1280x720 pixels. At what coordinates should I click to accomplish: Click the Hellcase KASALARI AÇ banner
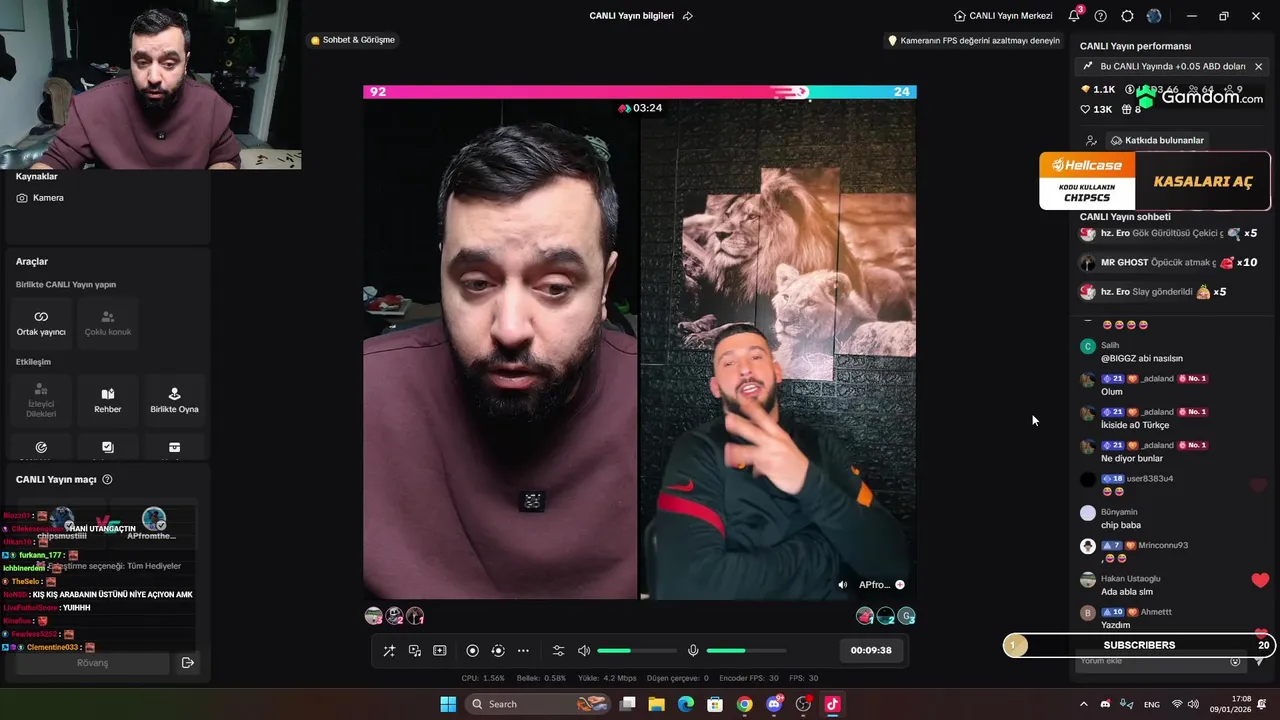pos(1155,181)
